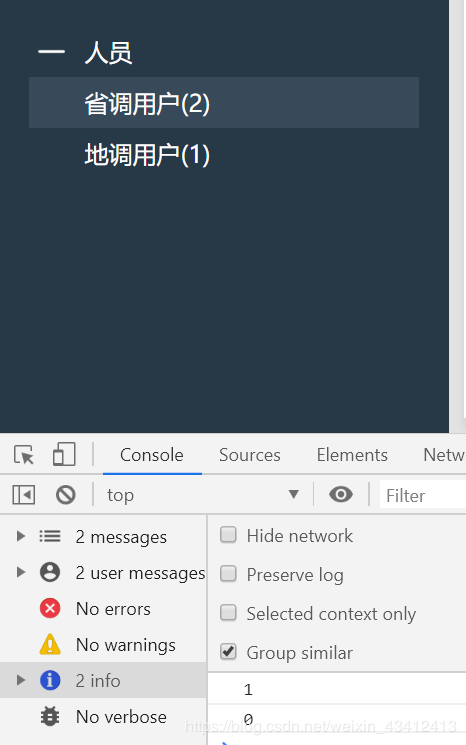The image size is (466, 745).
Task: Activate the inspect element picker icon
Action: coord(24,455)
